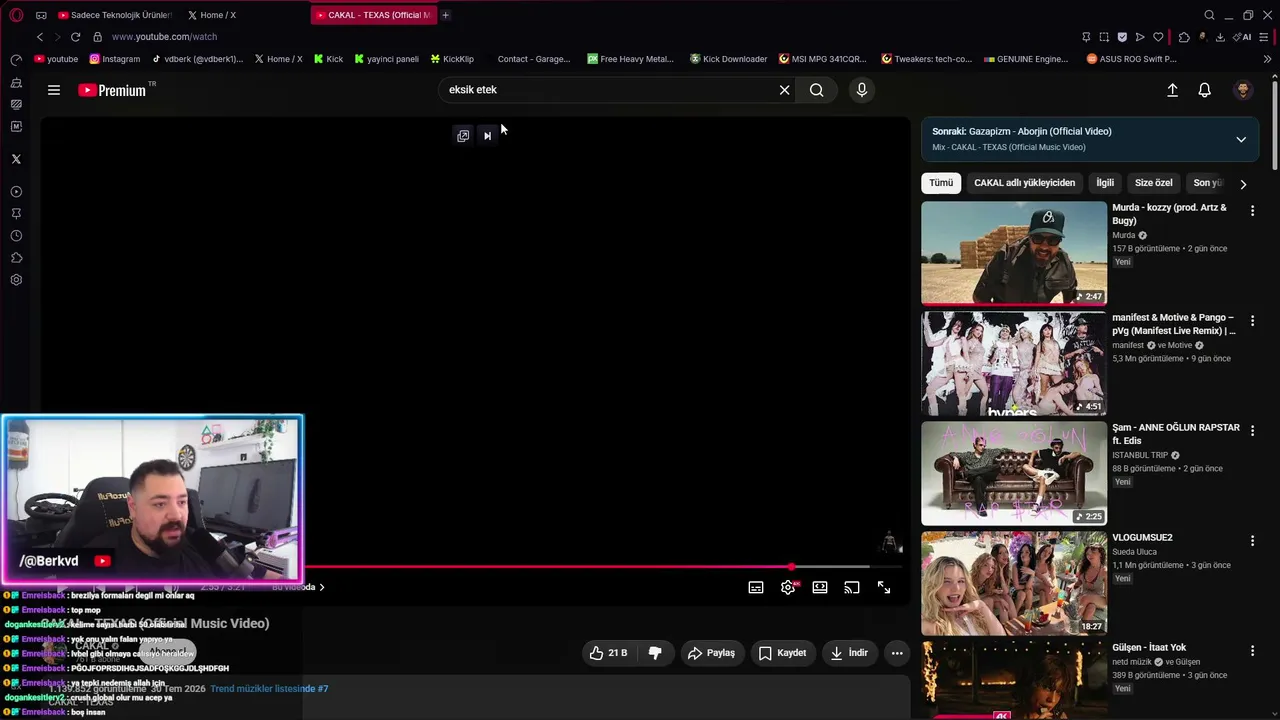Select the Tümü filter chip
Screen dimensions: 1280x720
(941, 183)
